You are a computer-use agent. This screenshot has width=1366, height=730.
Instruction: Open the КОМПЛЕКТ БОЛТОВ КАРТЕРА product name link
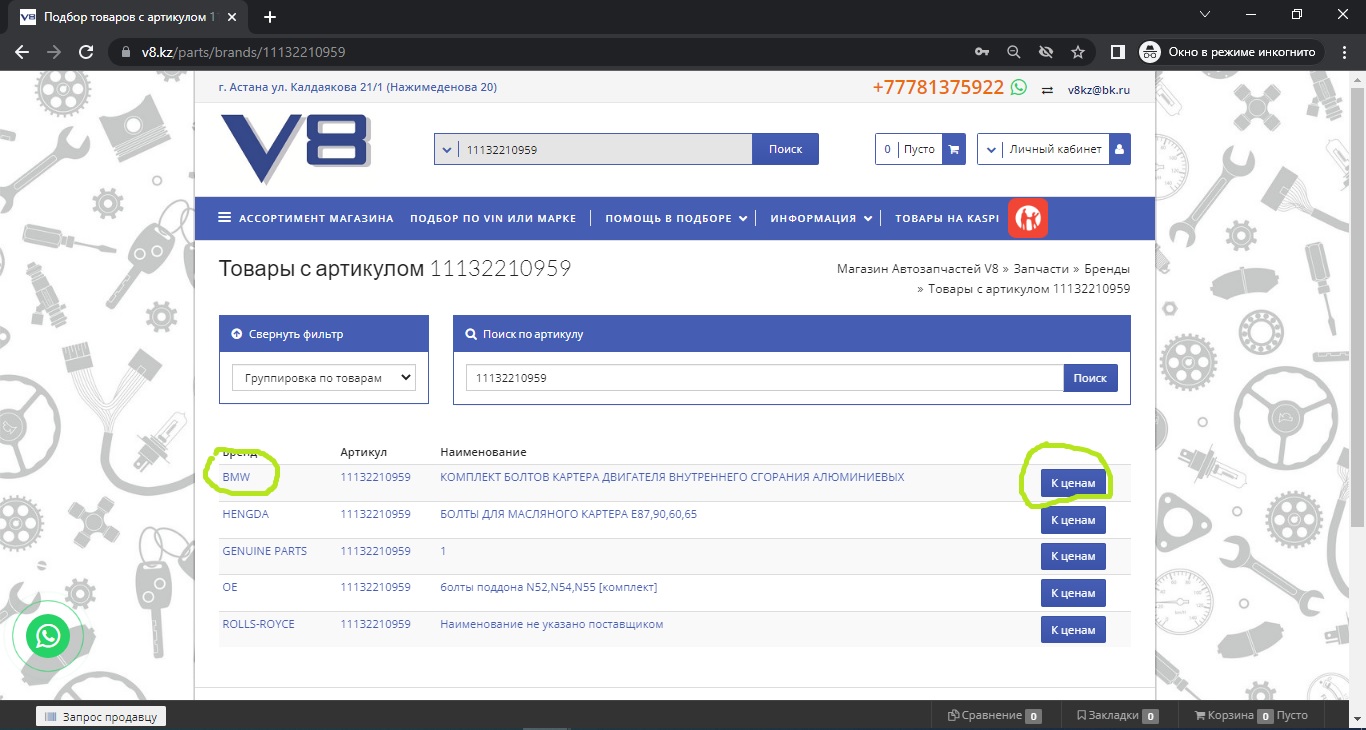pos(672,477)
